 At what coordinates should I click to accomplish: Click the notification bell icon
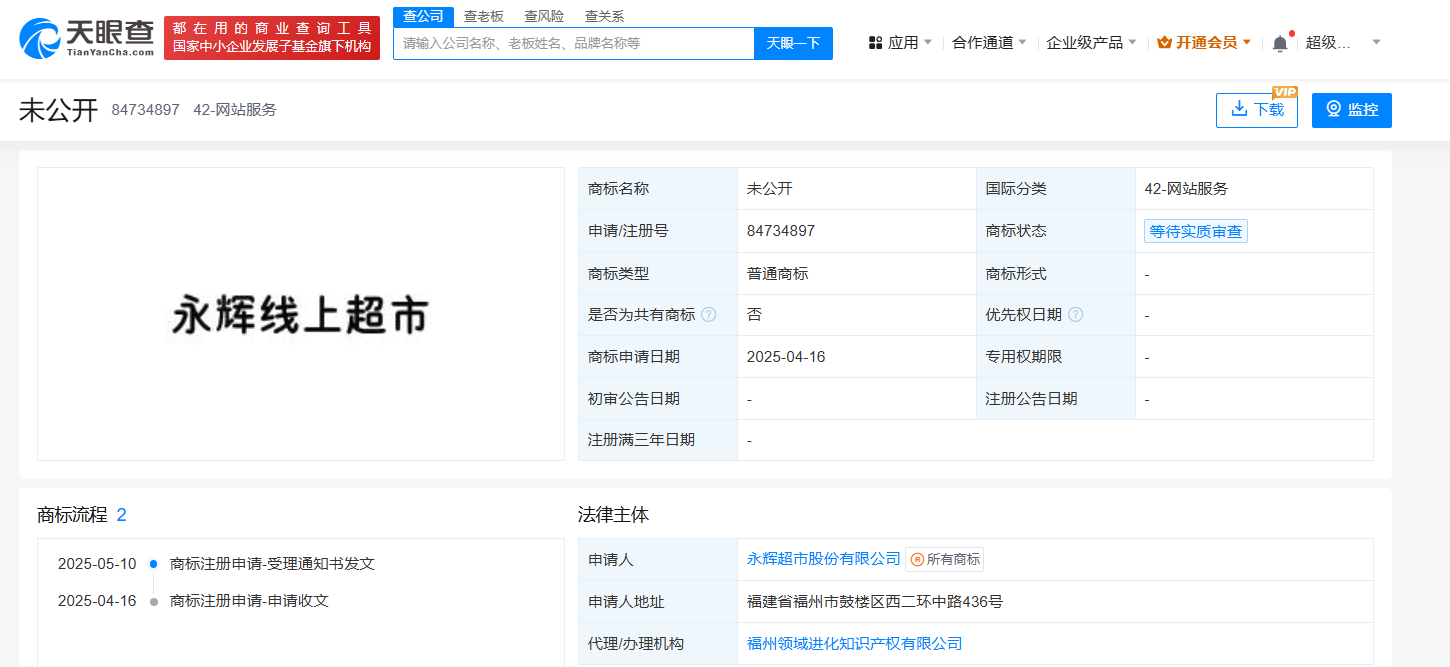[1280, 43]
